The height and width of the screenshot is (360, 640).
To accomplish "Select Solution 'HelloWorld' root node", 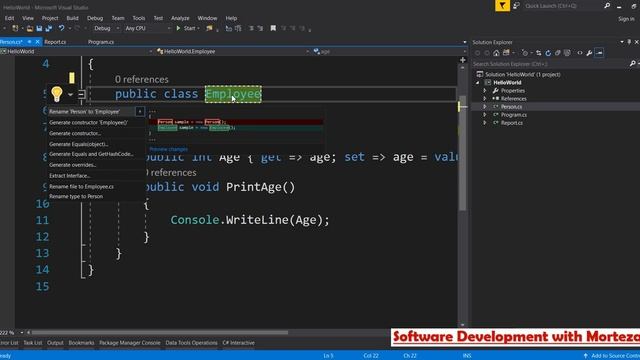I will [522, 74].
